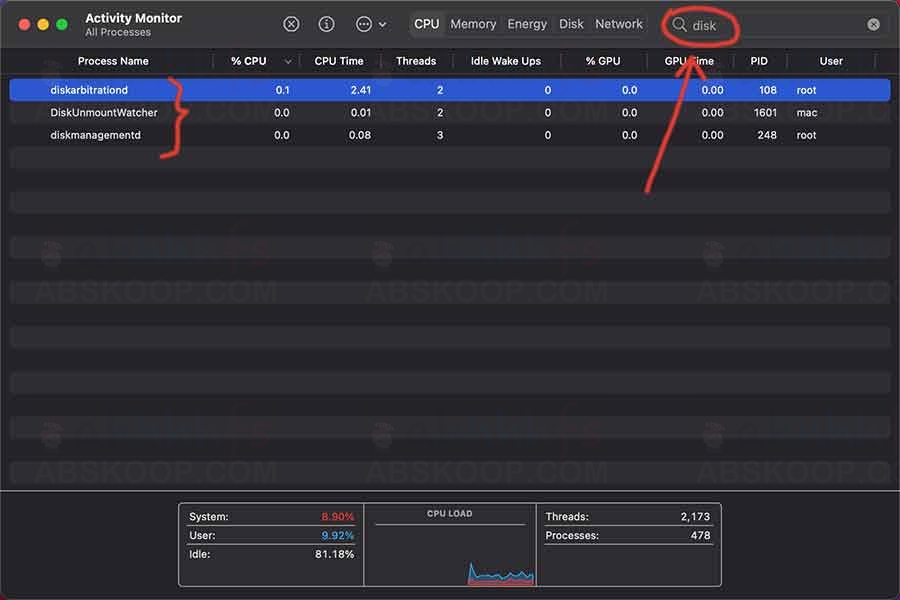The height and width of the screenshot is (600, 900).
Task: Sort processes by CPU Time column
Action: click(x=339, y=61)
